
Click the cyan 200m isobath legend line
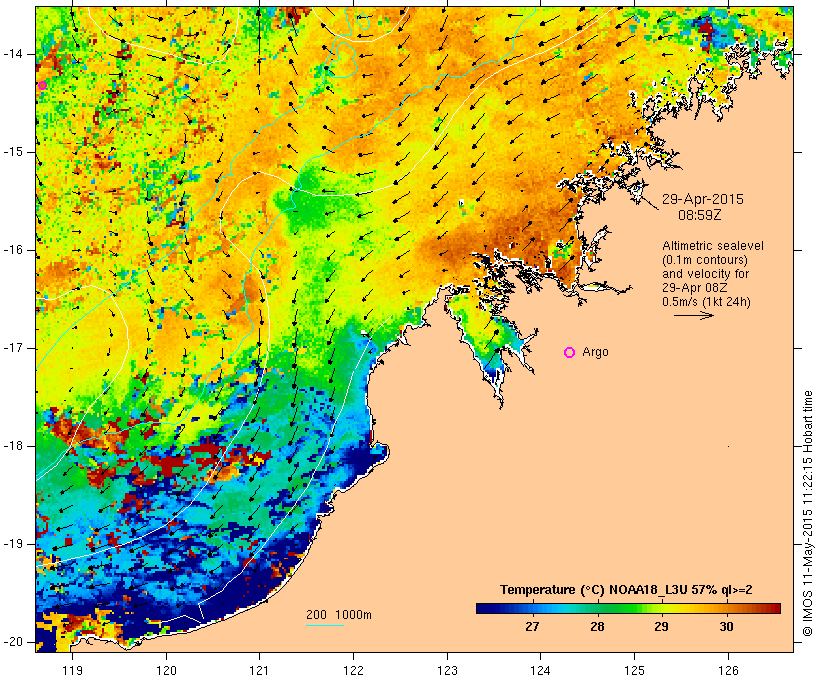click(324, 625)
